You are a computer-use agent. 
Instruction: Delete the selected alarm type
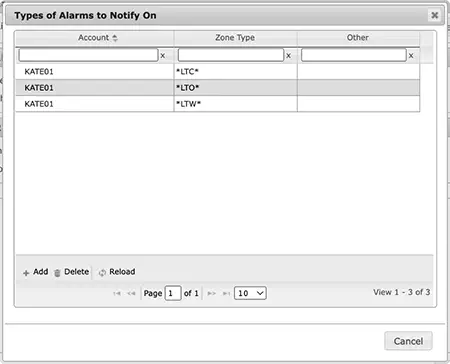click(72, 272)
